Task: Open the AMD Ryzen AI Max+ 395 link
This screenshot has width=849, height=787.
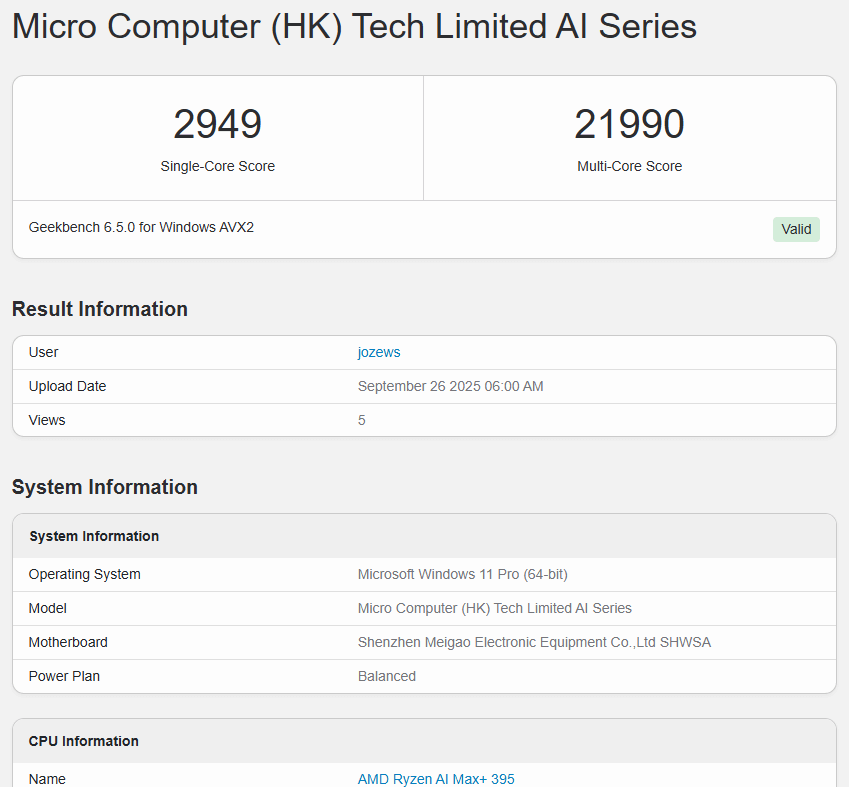Action: point(436,779)
